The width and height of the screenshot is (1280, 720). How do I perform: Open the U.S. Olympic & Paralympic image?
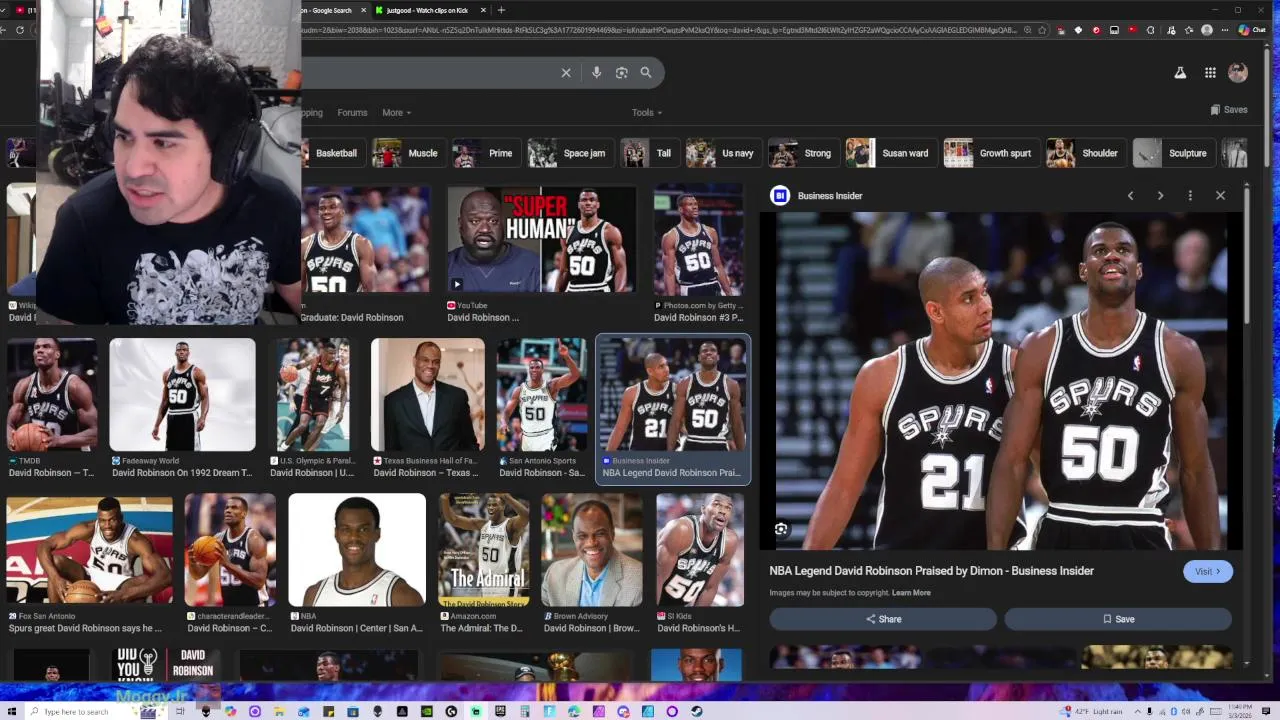click(x=313, y=395)
